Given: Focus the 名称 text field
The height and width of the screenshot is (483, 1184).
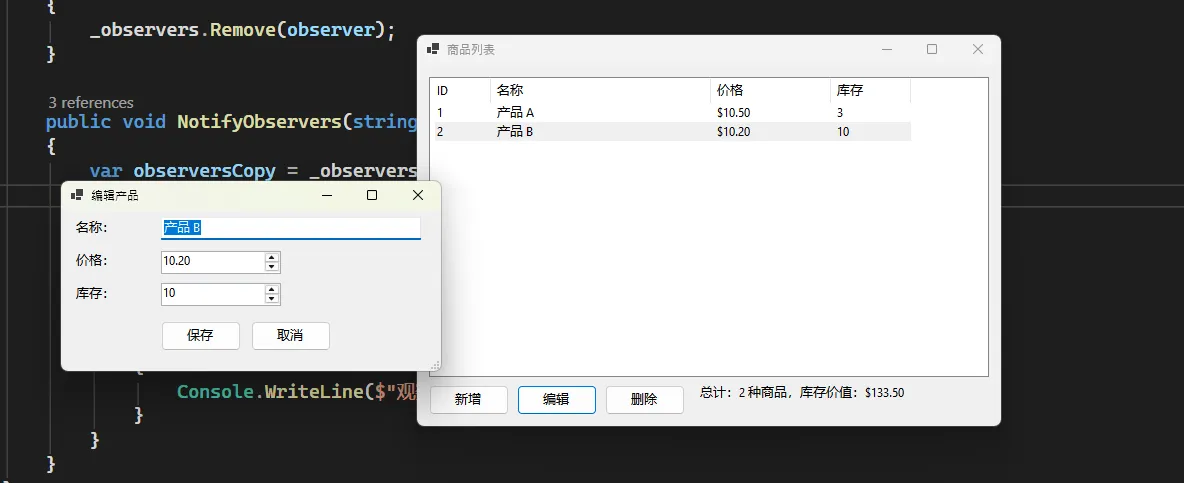Looking at the screenshot, I should [290, 228].
